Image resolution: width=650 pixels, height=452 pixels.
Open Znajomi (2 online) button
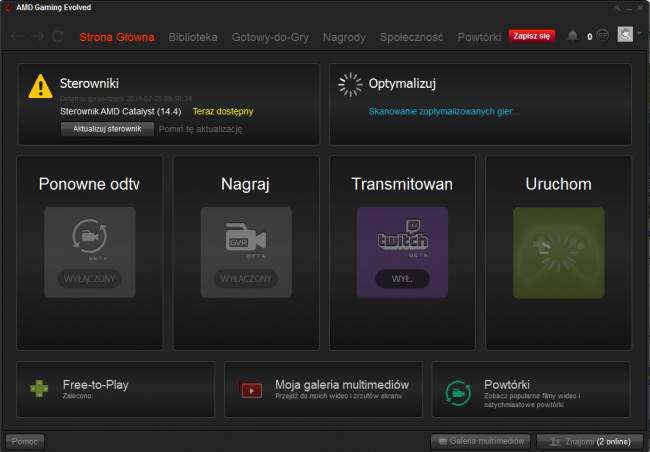pos(589,442)
